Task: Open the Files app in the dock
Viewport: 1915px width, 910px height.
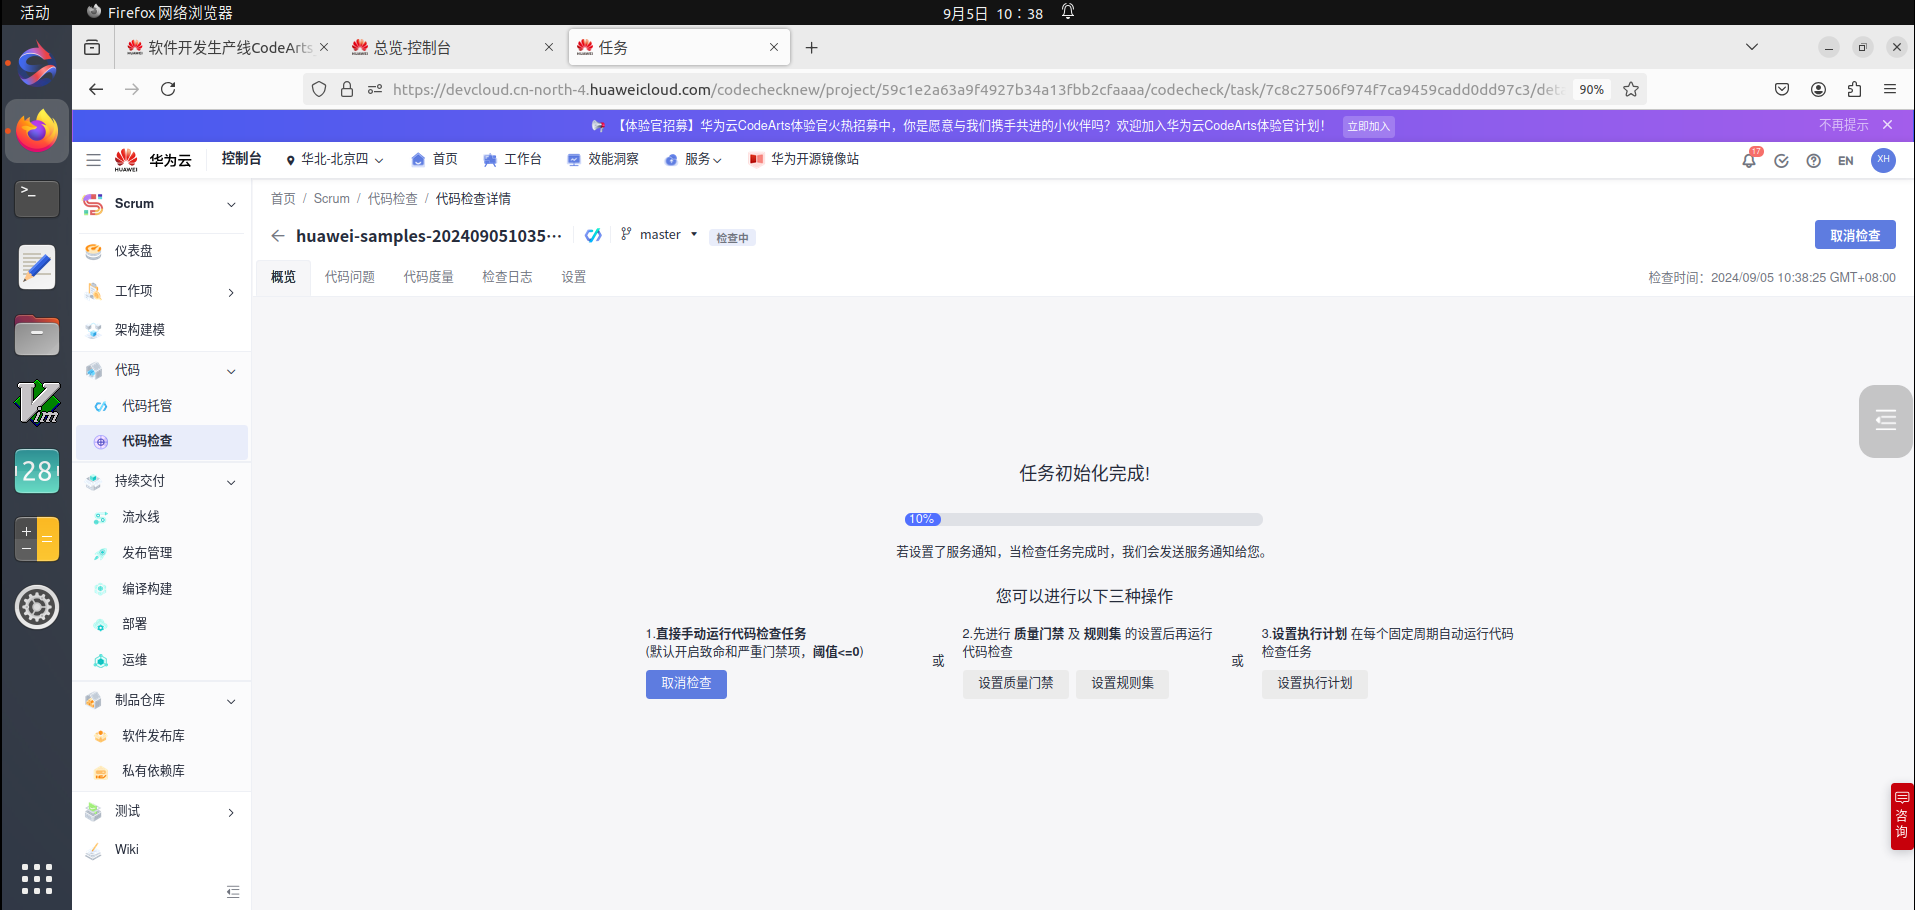Action: pyautogui.click(x=38, y=335)
